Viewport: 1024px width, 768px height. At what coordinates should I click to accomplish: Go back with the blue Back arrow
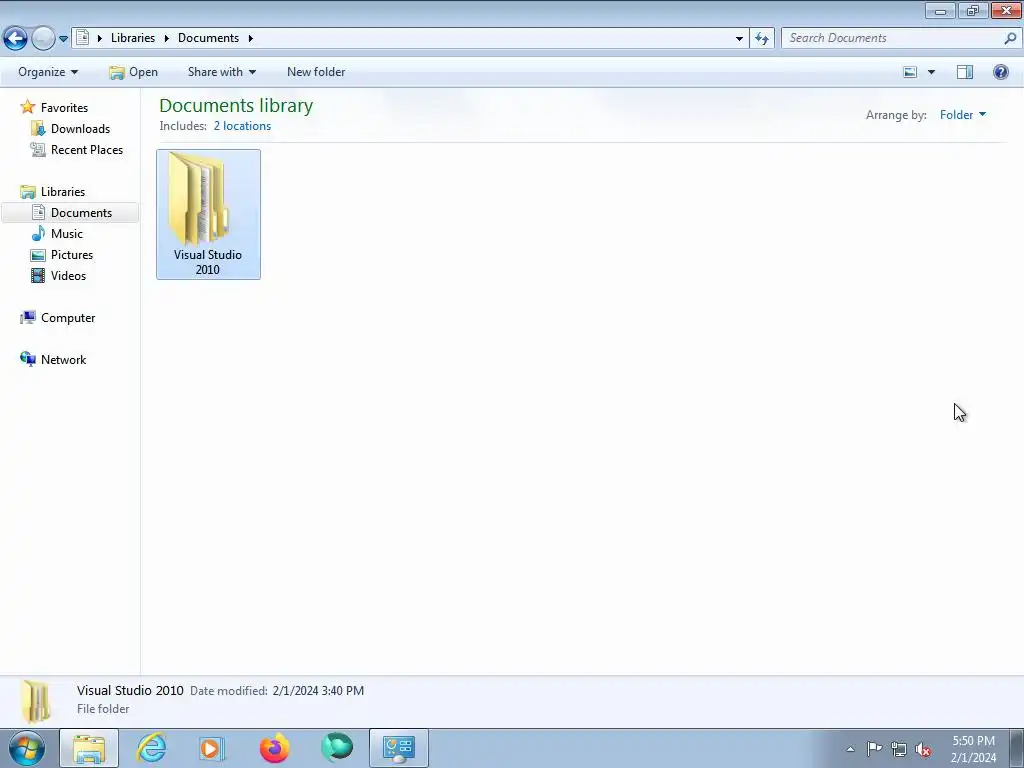click(15, 39)
